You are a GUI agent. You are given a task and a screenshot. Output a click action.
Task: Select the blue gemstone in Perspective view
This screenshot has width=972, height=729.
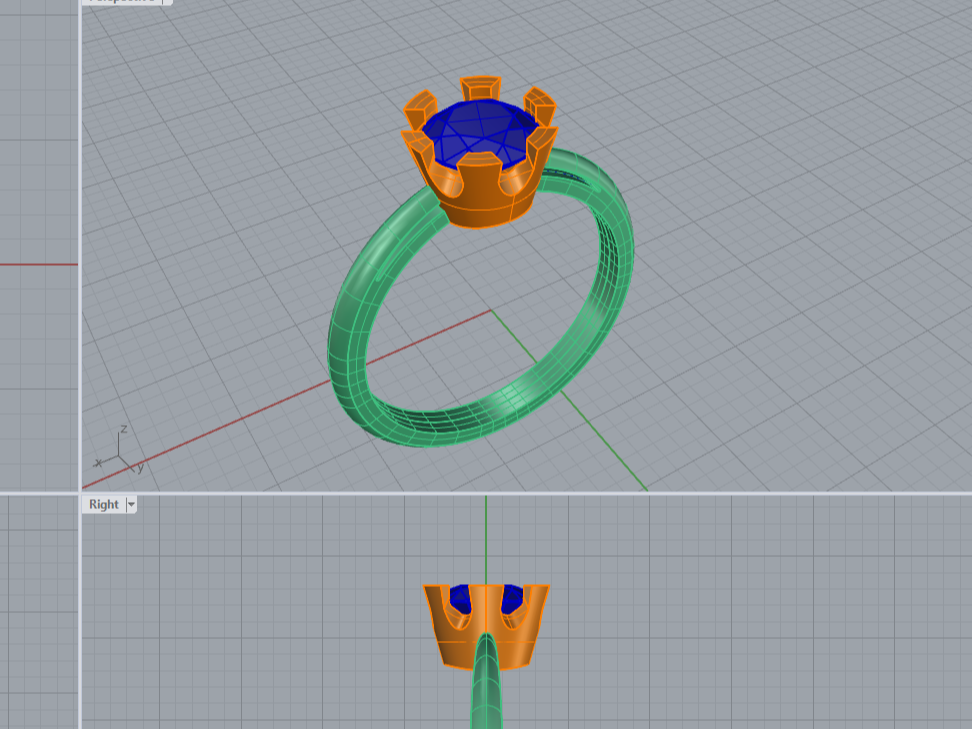[x=478, y=131]
